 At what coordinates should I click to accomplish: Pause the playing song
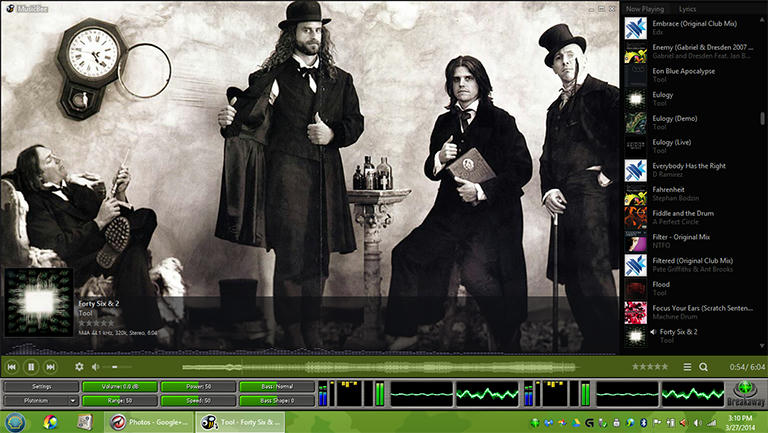tap(31, 366)
